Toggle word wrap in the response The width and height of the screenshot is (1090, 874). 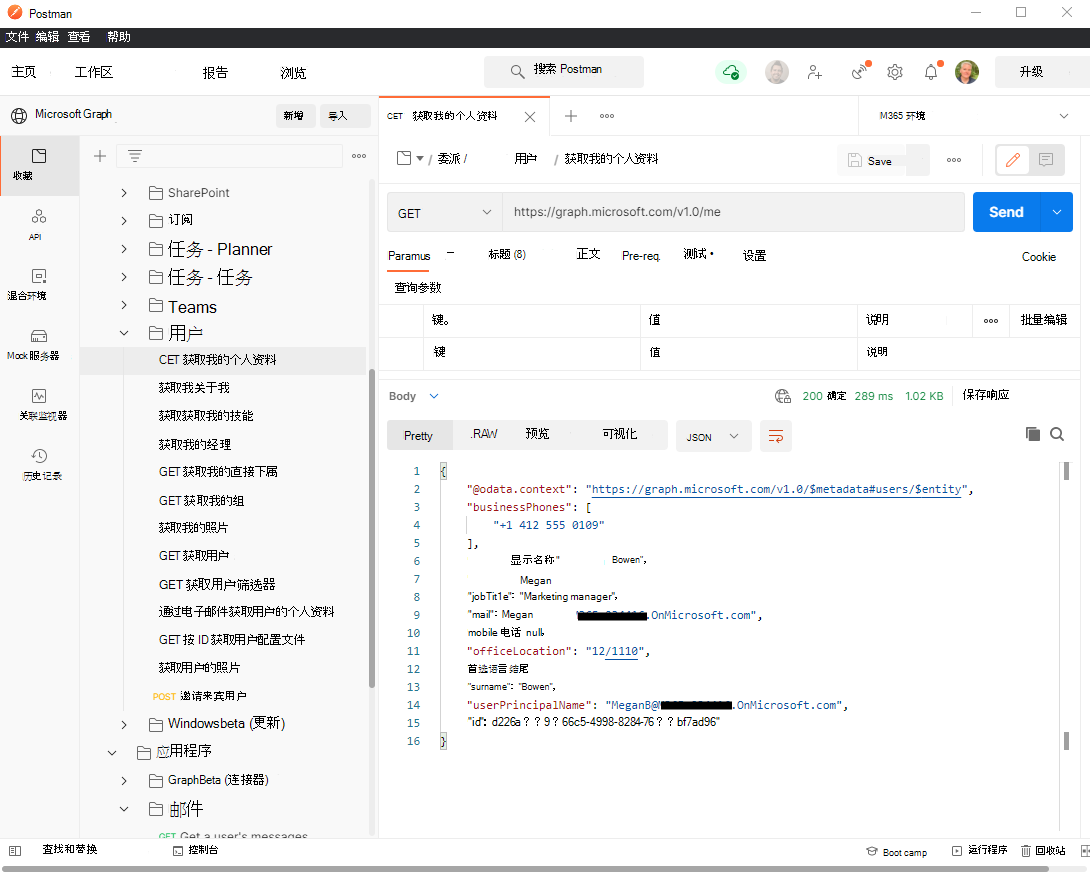coord(776,436)
